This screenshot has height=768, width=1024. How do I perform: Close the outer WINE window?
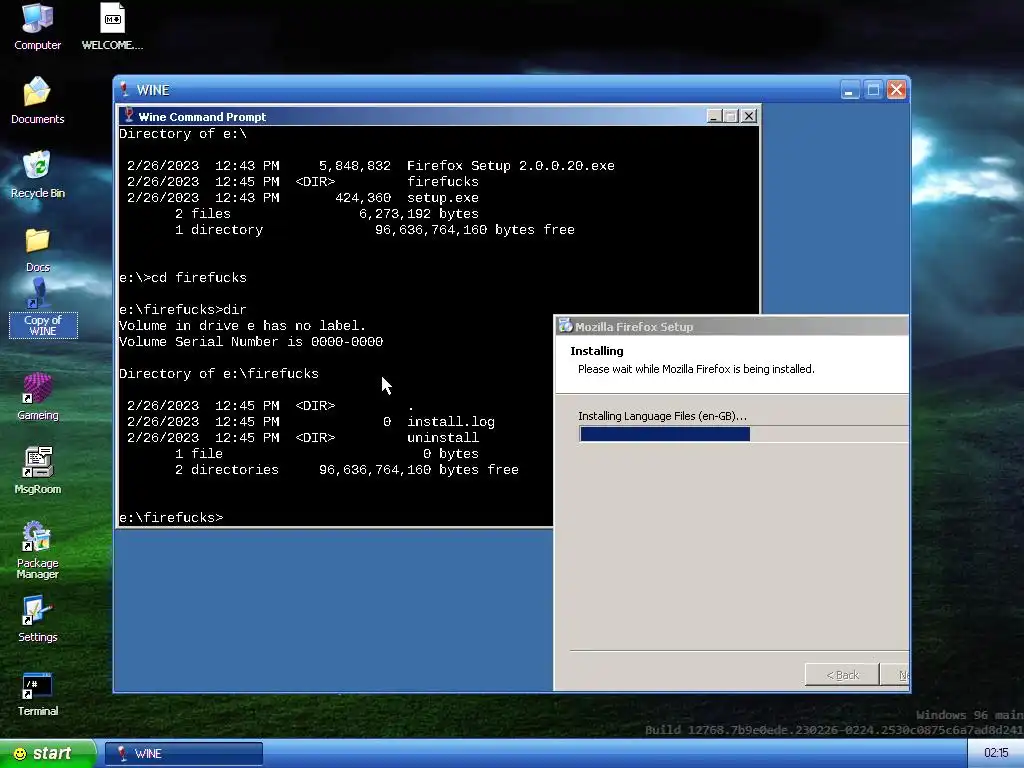click(896, 89)
